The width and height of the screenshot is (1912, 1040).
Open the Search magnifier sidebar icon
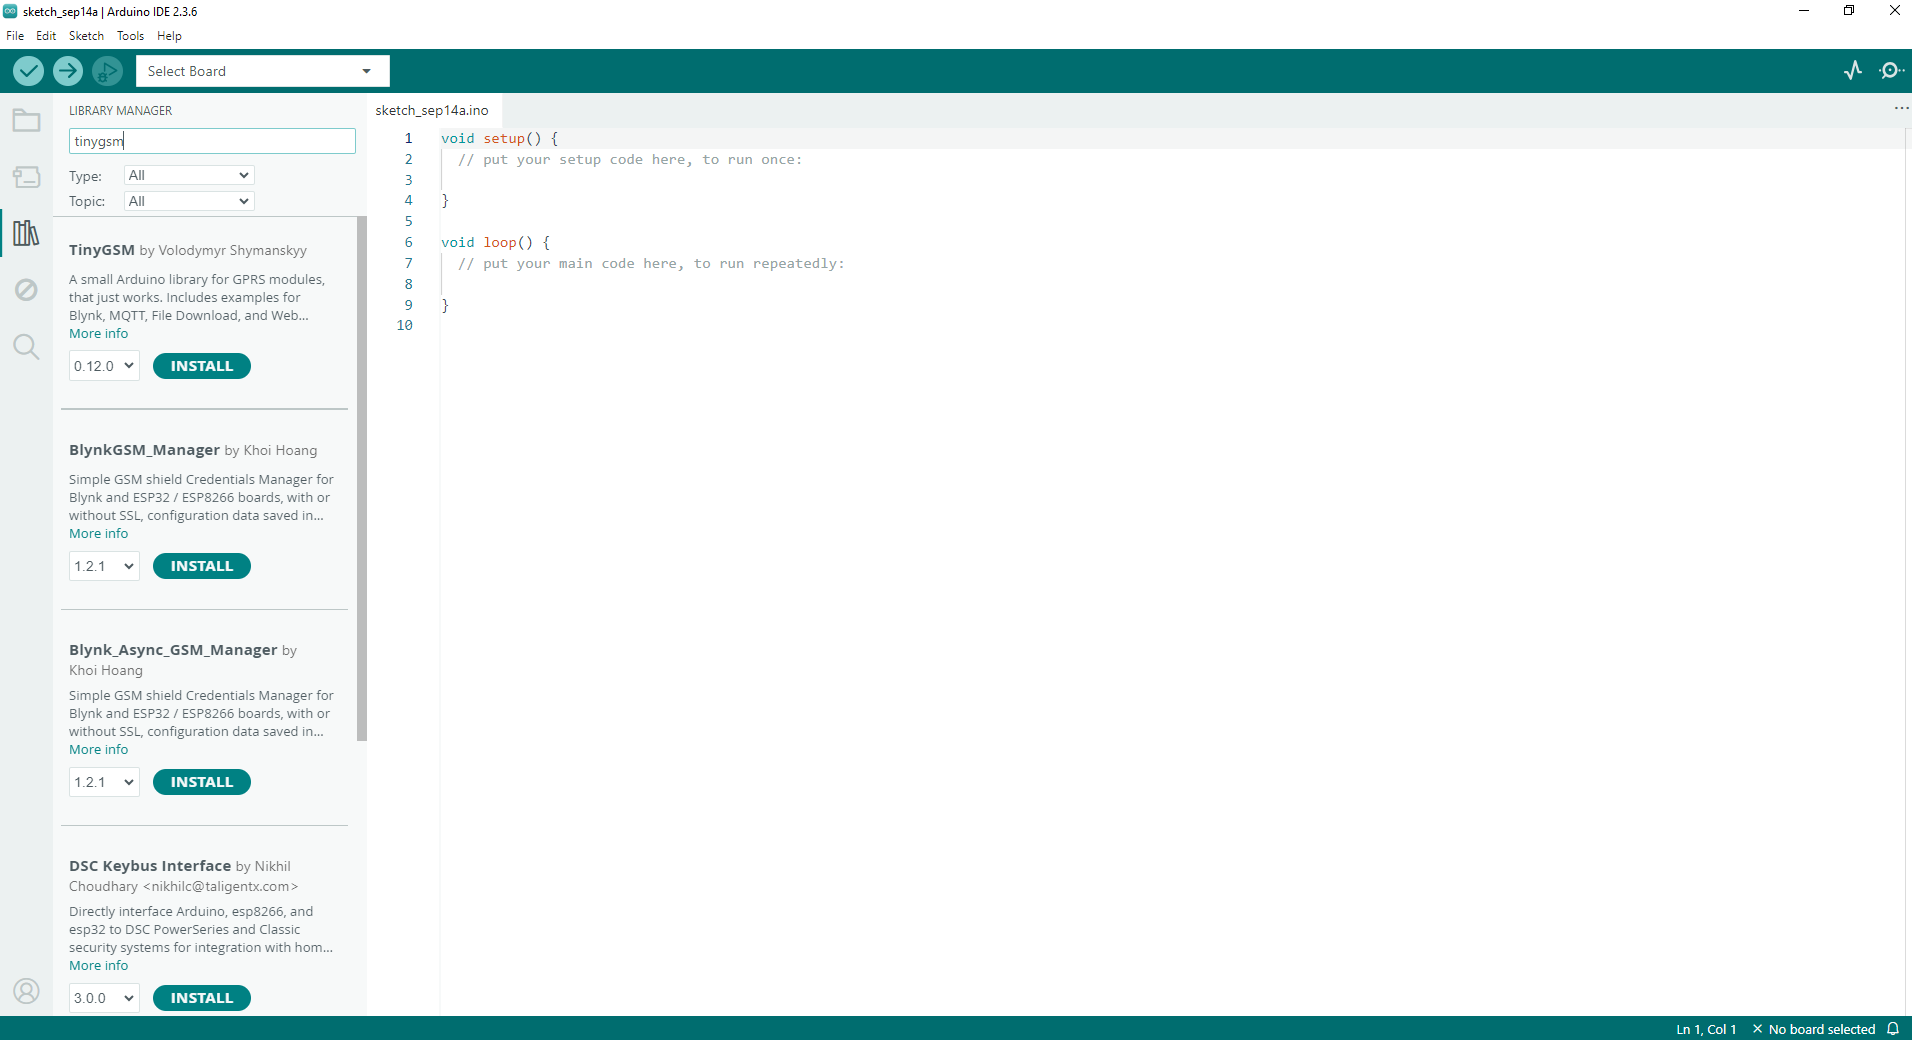point(26,347)
